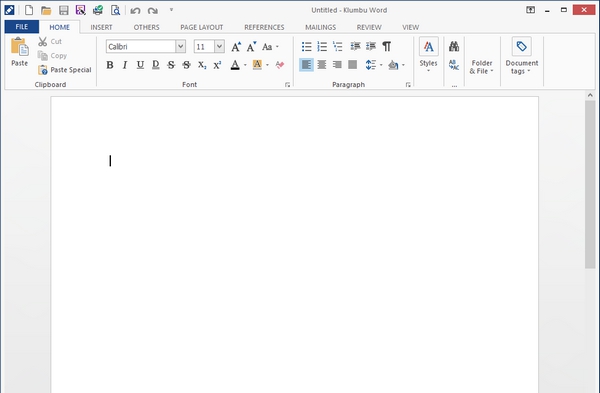Shrink the font size
Viewport: 600px width, 393px height.
click(251, 47)
